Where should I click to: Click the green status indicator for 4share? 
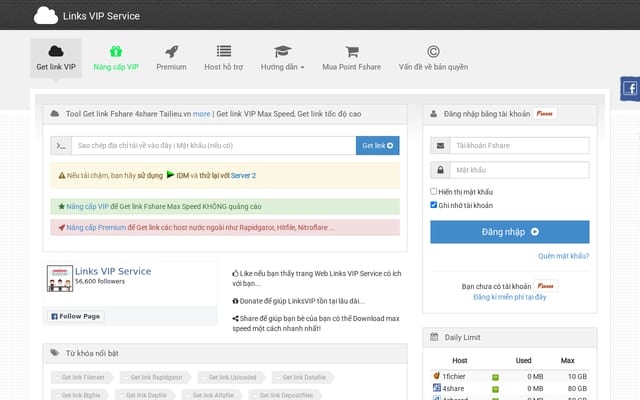(495, 389)
